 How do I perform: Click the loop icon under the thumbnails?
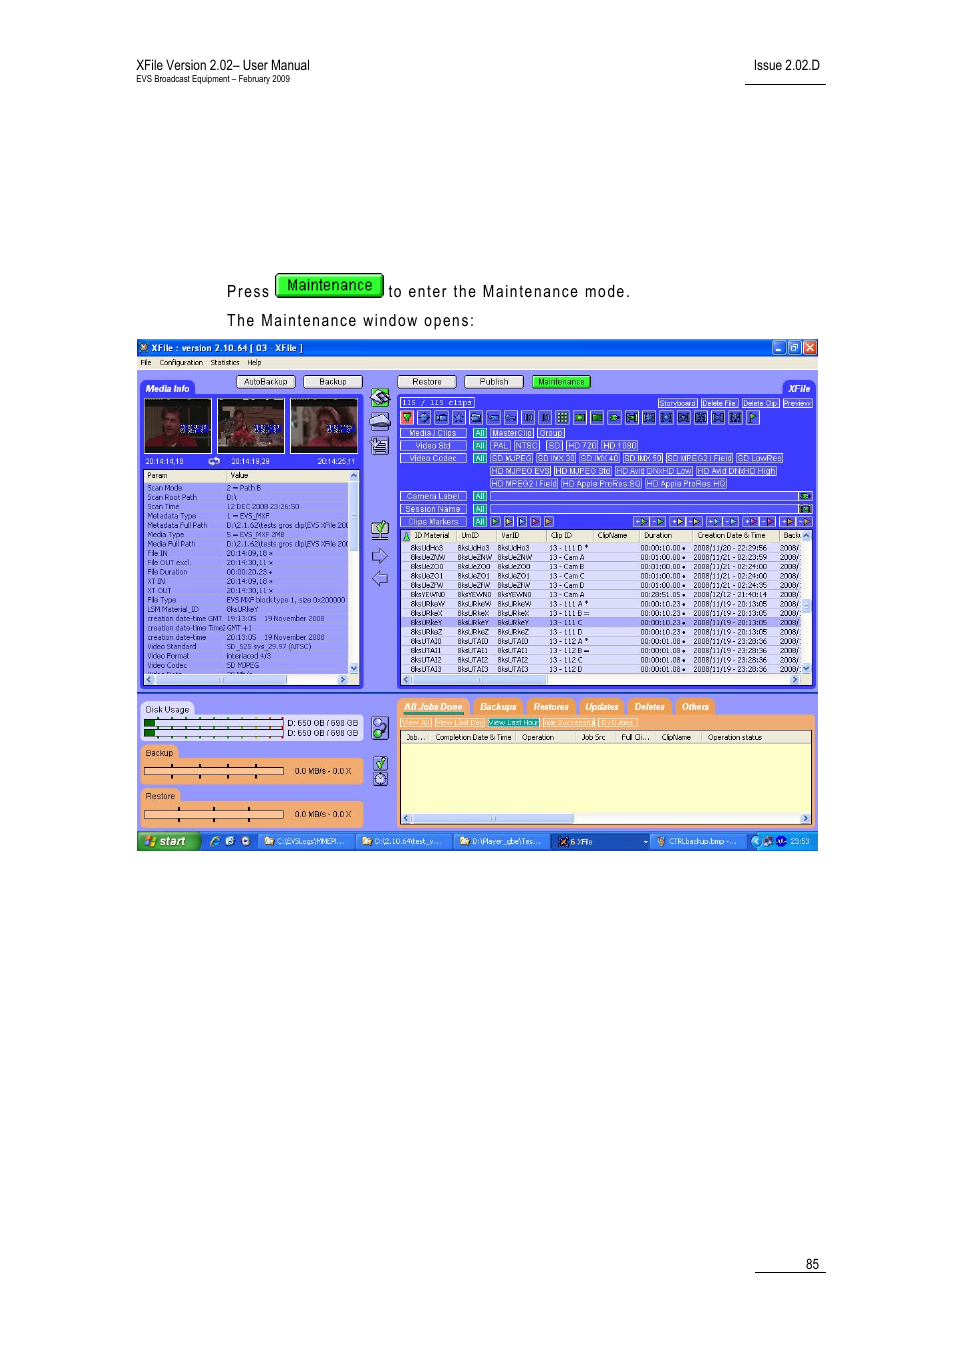(x=214, y=462)
